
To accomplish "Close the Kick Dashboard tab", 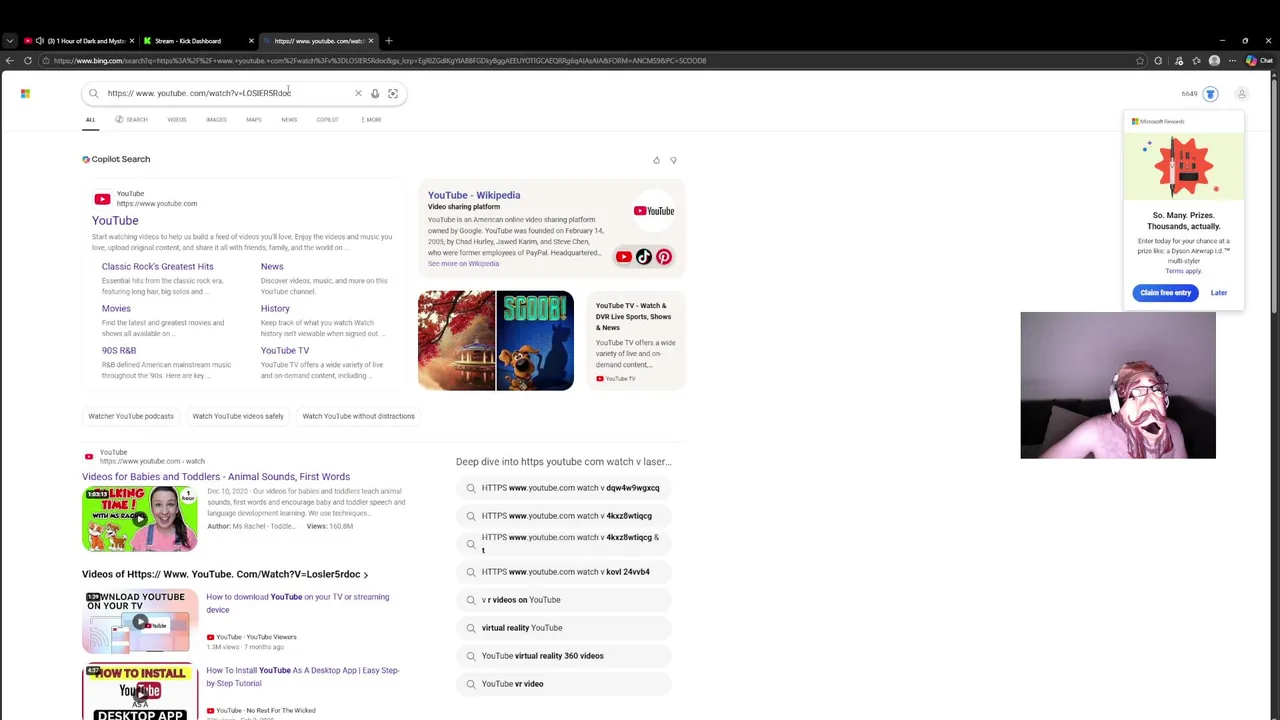I will coord(251,41).
